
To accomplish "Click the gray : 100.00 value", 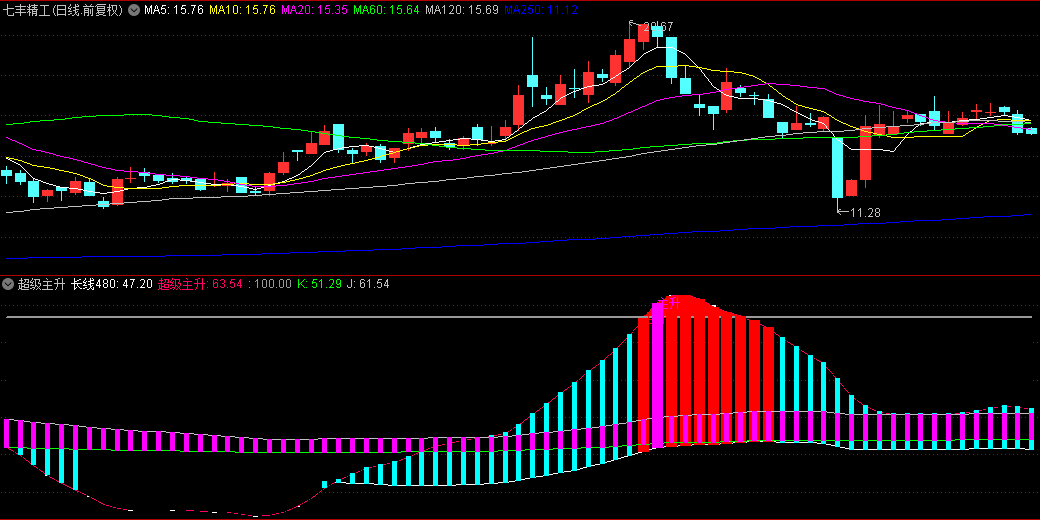I will point(270,284).
